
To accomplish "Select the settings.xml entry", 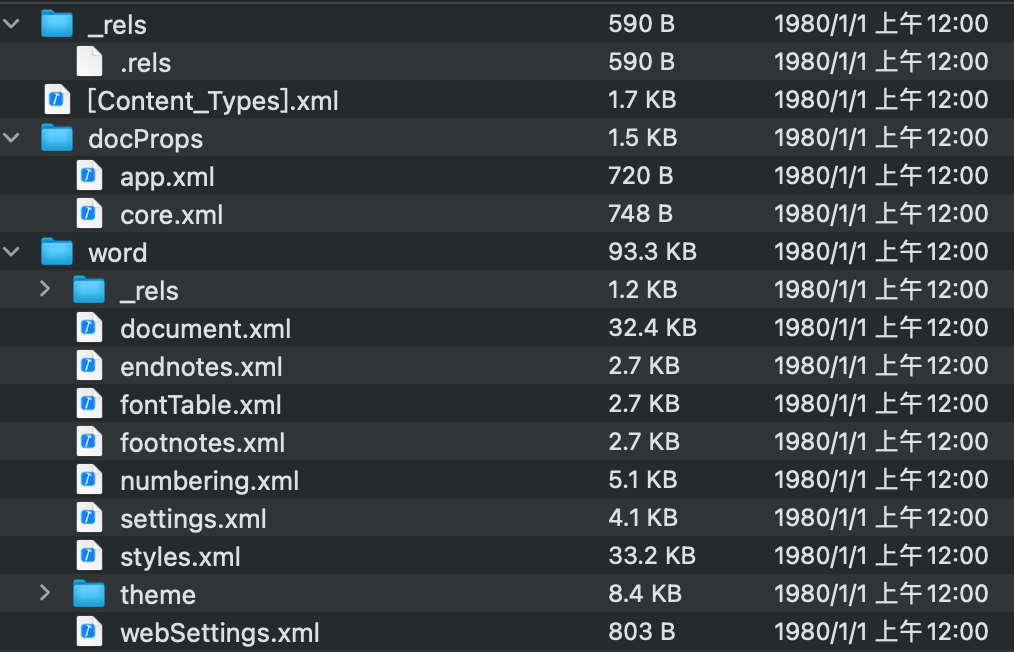I will pyautogui.click(x=193, y=519).
